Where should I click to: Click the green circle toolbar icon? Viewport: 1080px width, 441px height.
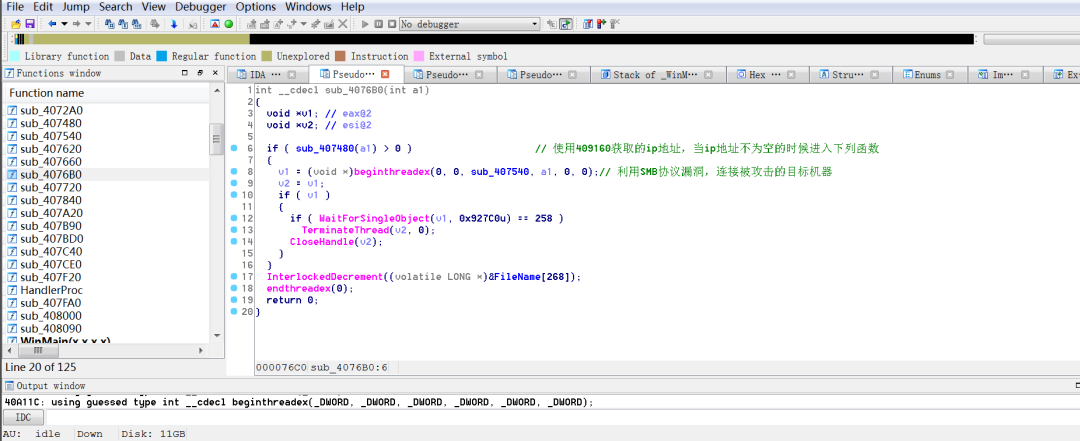229,23
